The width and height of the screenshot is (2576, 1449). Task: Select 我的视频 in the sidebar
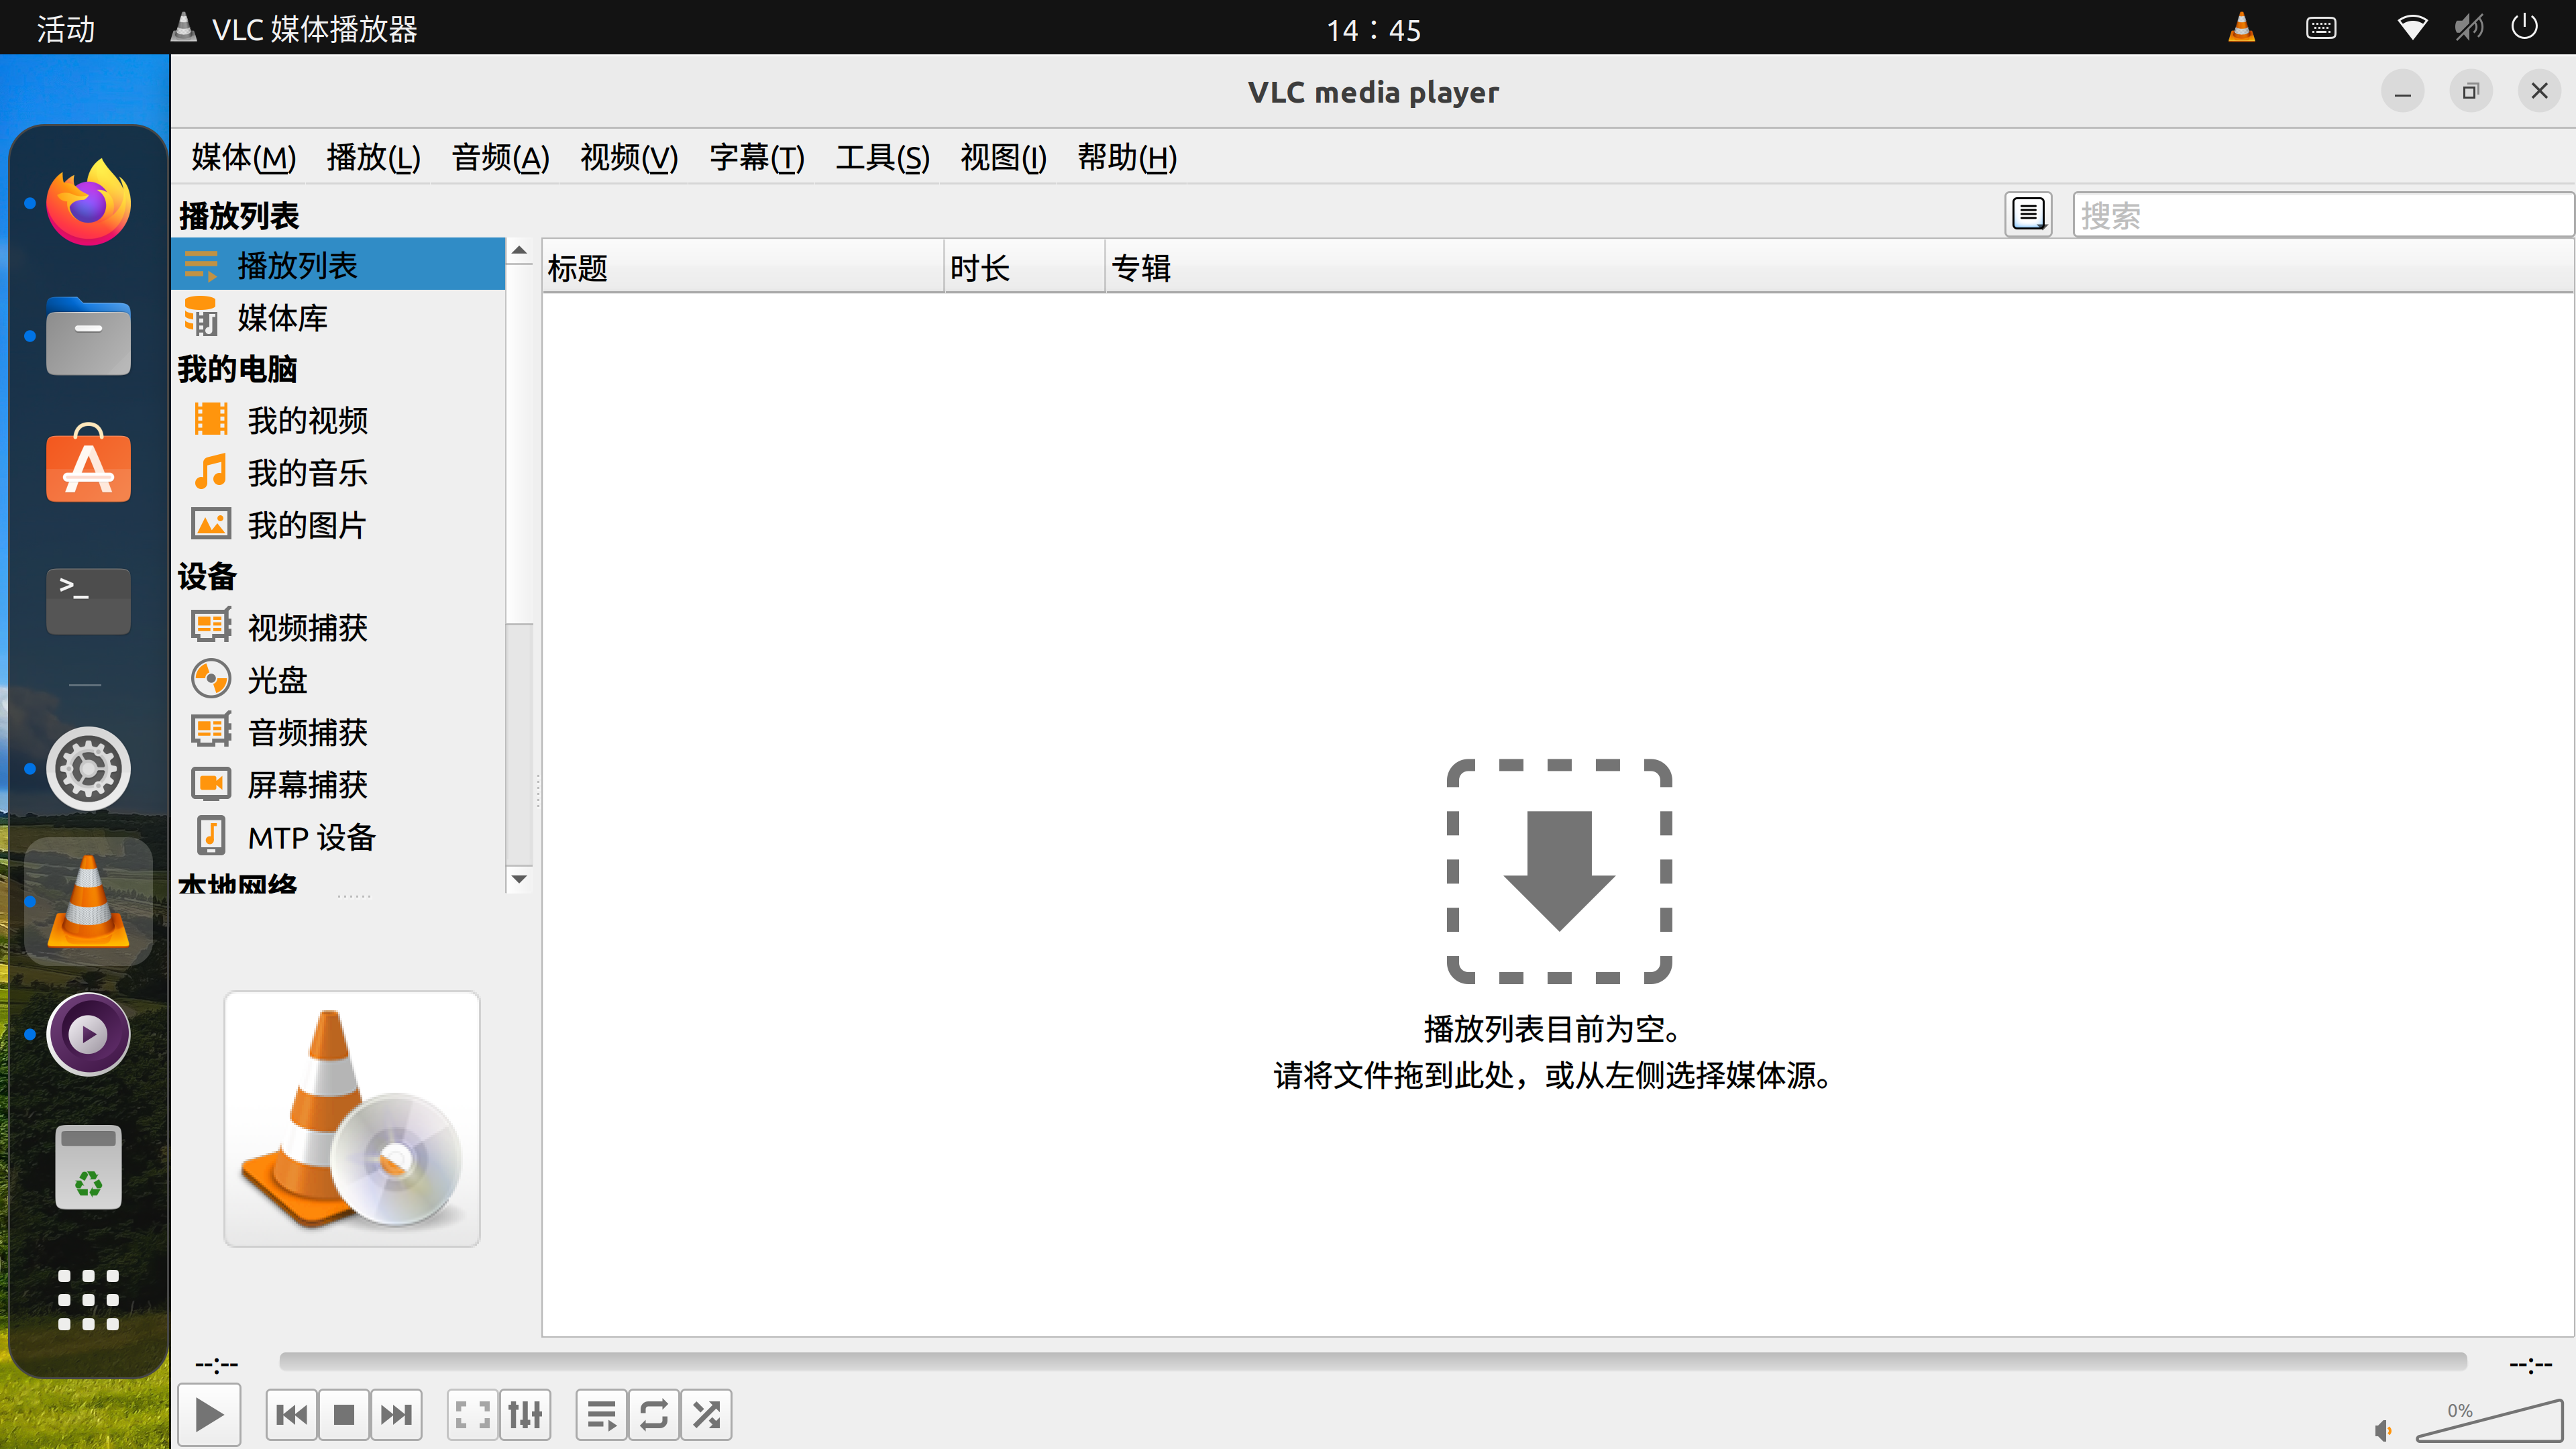(x=307, y=420)
